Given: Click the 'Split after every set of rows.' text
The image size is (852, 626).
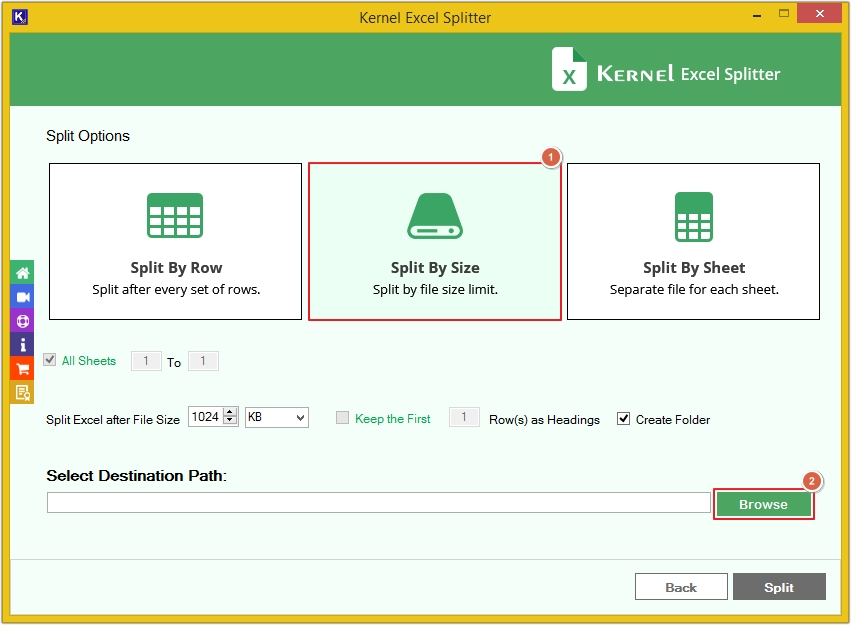Looking at the screenshot, I should point(176,290).
